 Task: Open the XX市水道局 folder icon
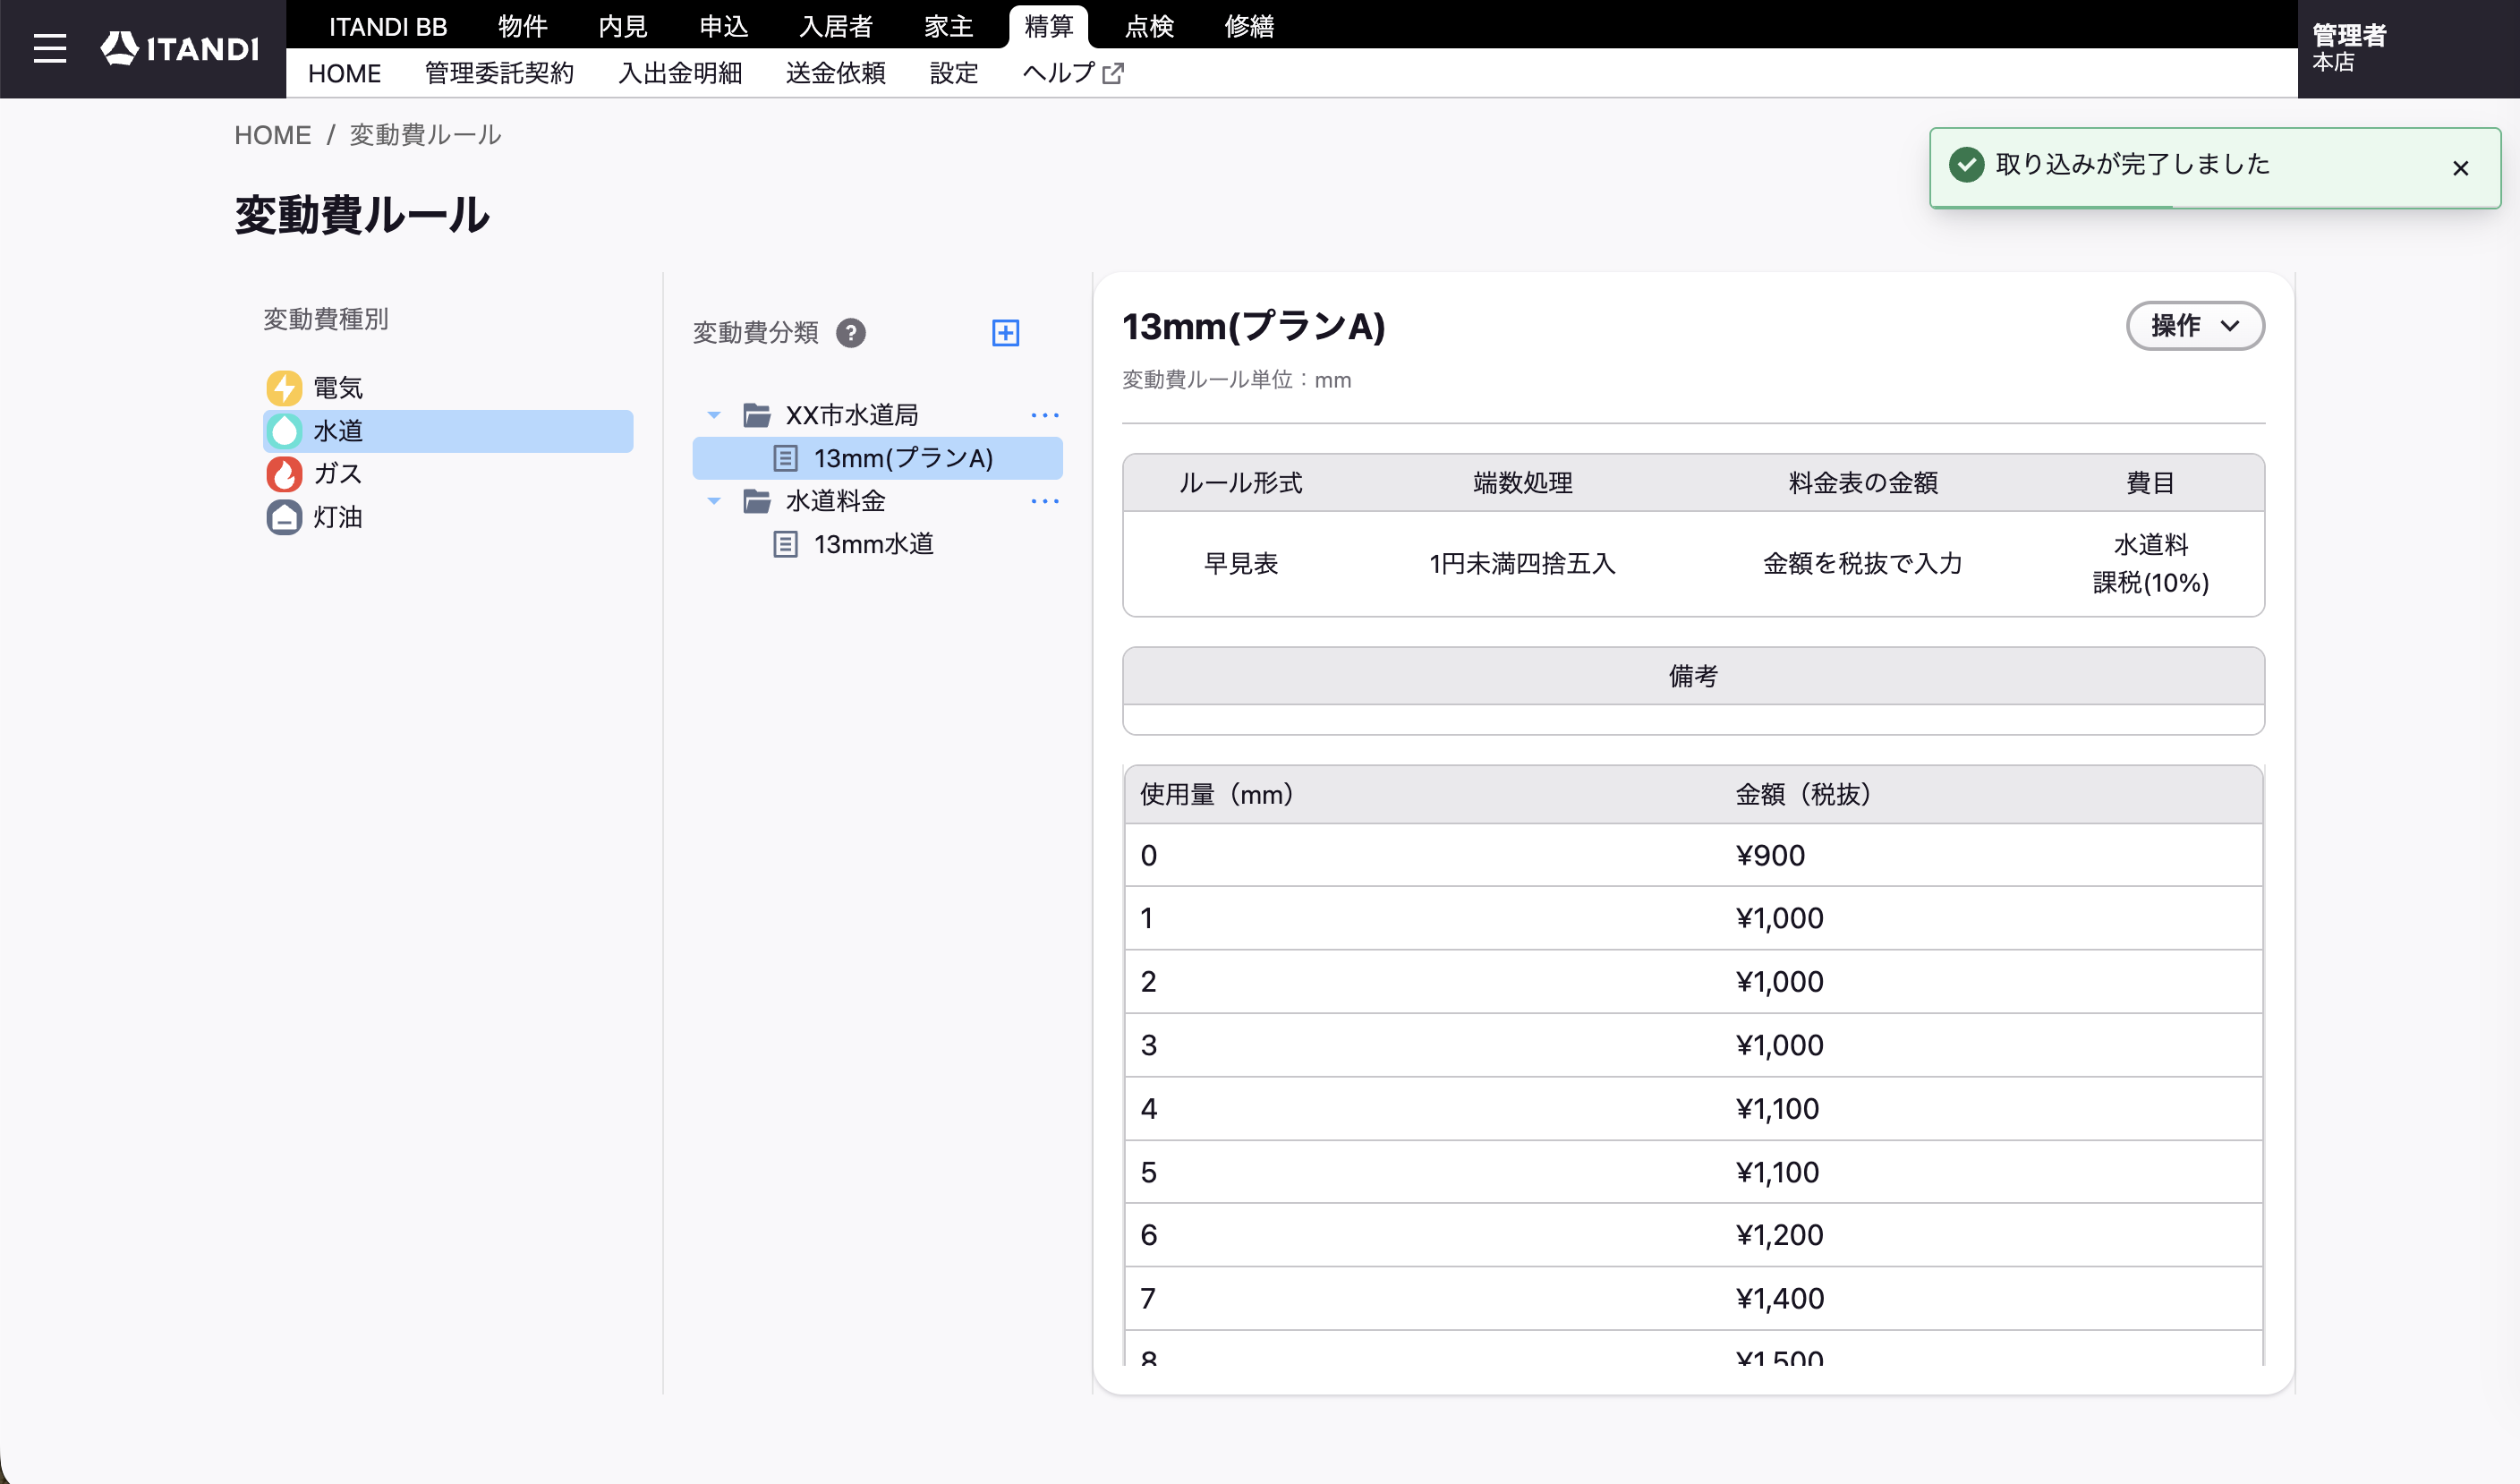(x=757, y=415)
